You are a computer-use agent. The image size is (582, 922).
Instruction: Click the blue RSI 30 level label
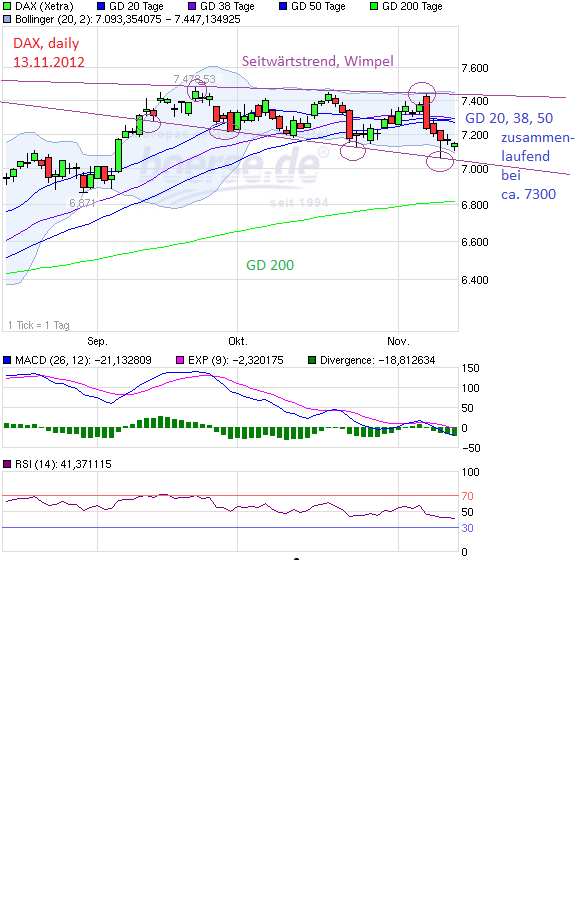tap(467, 528)
